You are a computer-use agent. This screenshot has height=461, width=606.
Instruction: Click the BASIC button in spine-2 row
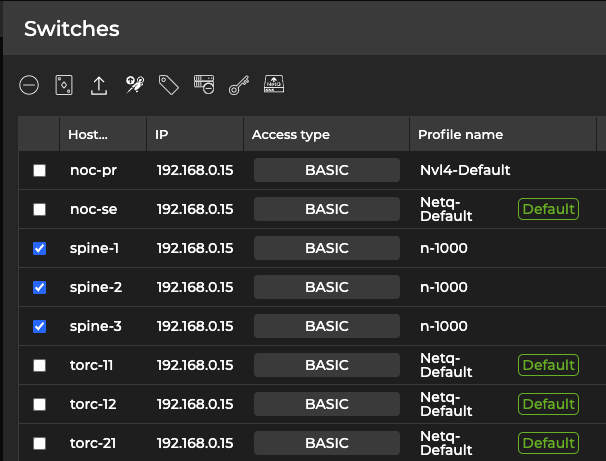(326, 287)
